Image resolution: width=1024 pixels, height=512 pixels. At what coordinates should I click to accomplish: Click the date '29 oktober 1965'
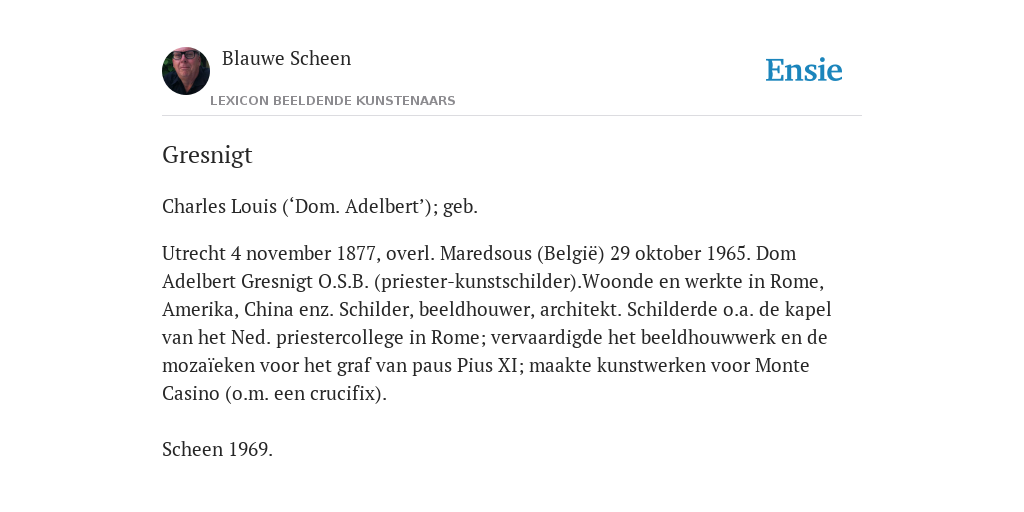click(679, 253)
